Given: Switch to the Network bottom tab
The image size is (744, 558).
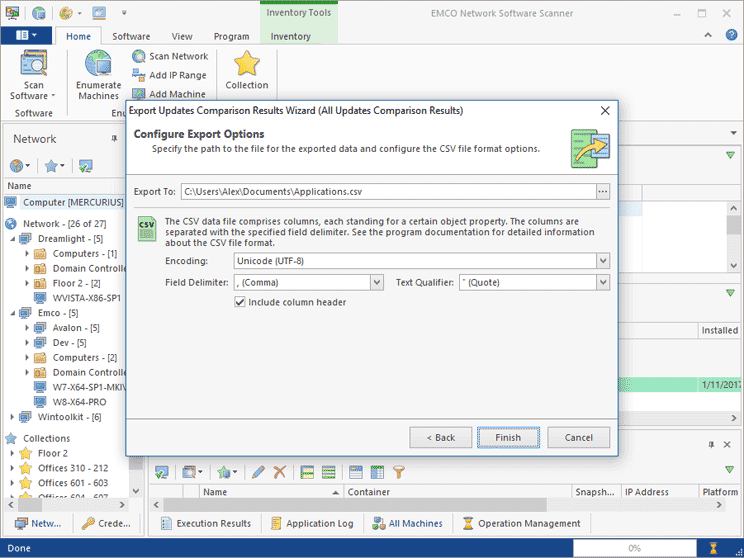Looking at the screenshot, I should pyautogui.click(x=38, y=523).
